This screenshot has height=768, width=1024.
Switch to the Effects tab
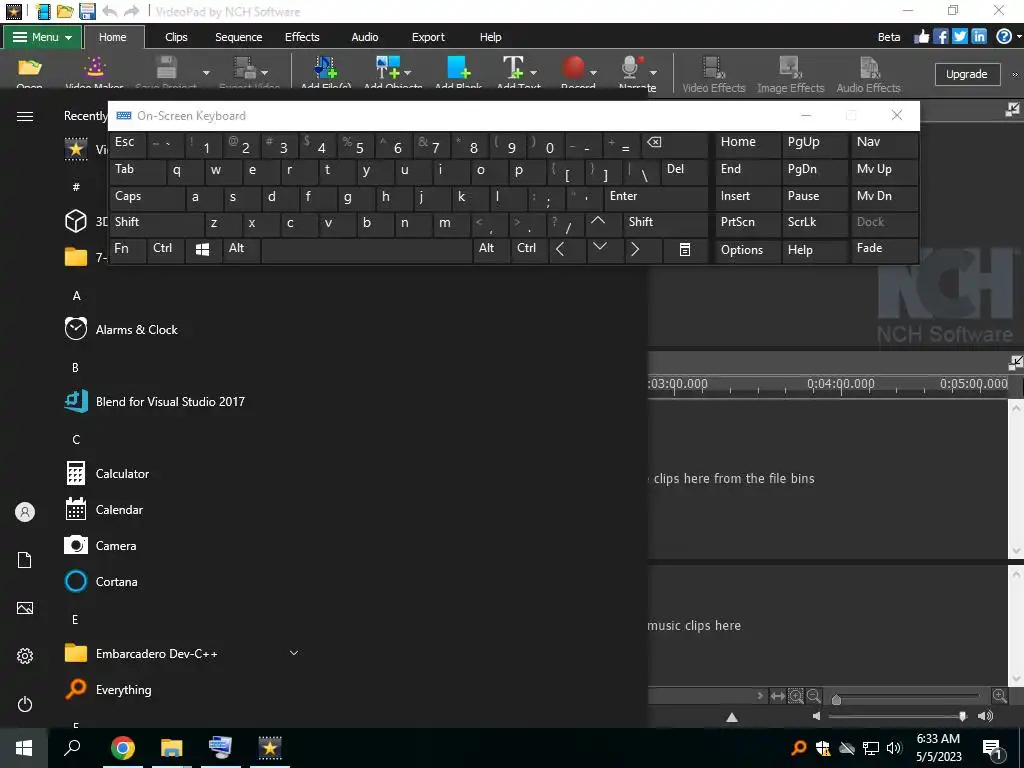pos(302,37)
